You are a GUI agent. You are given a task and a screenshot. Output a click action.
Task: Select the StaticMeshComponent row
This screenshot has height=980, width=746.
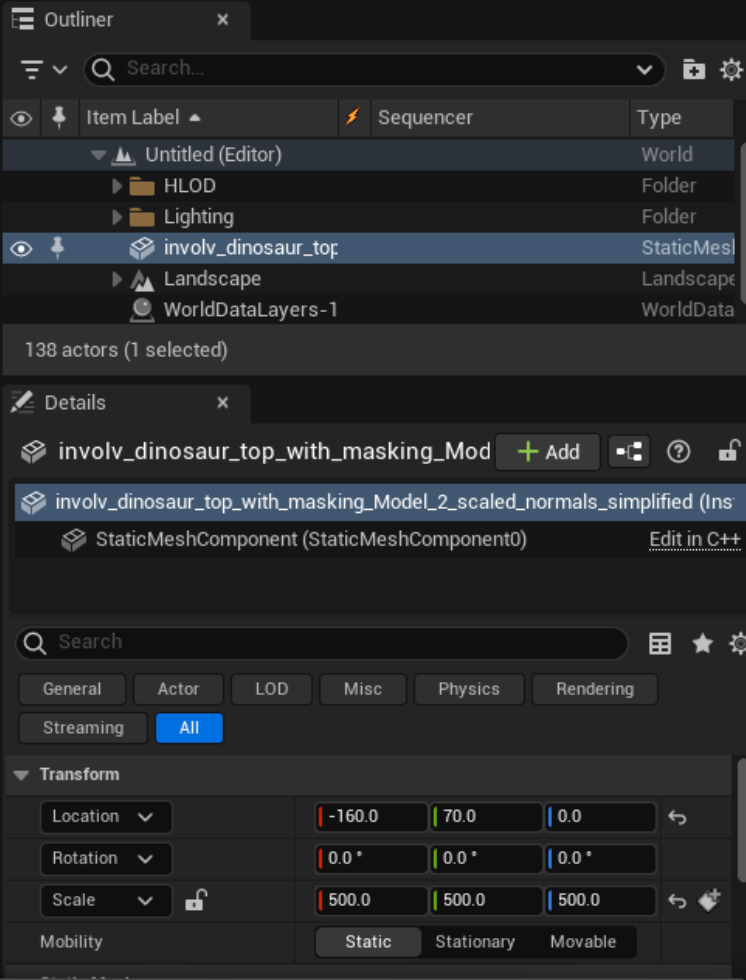[310, 540]
